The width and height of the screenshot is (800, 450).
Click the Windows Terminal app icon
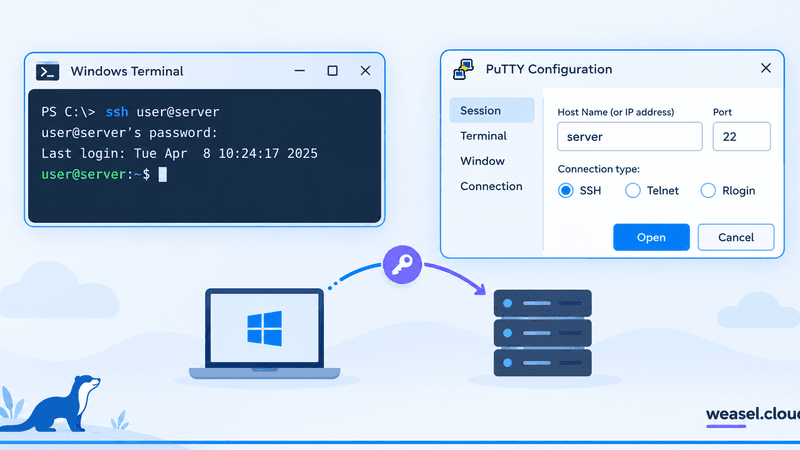tap(47, 71)
